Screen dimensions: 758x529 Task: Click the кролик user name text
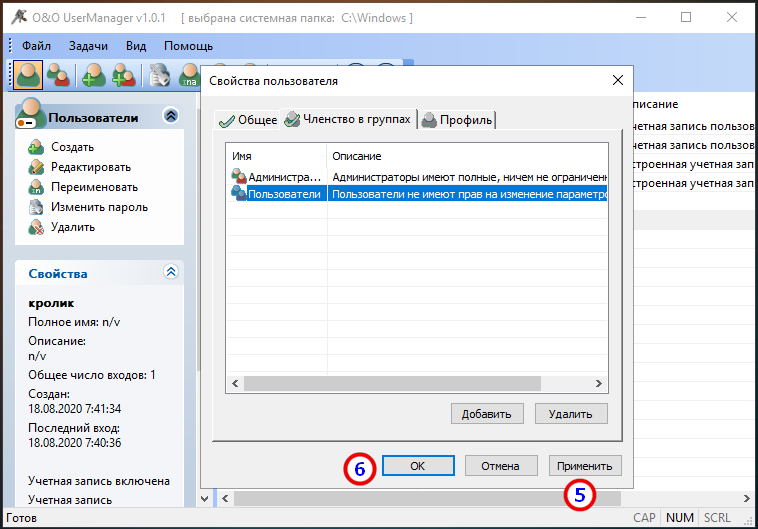[51, 303]
